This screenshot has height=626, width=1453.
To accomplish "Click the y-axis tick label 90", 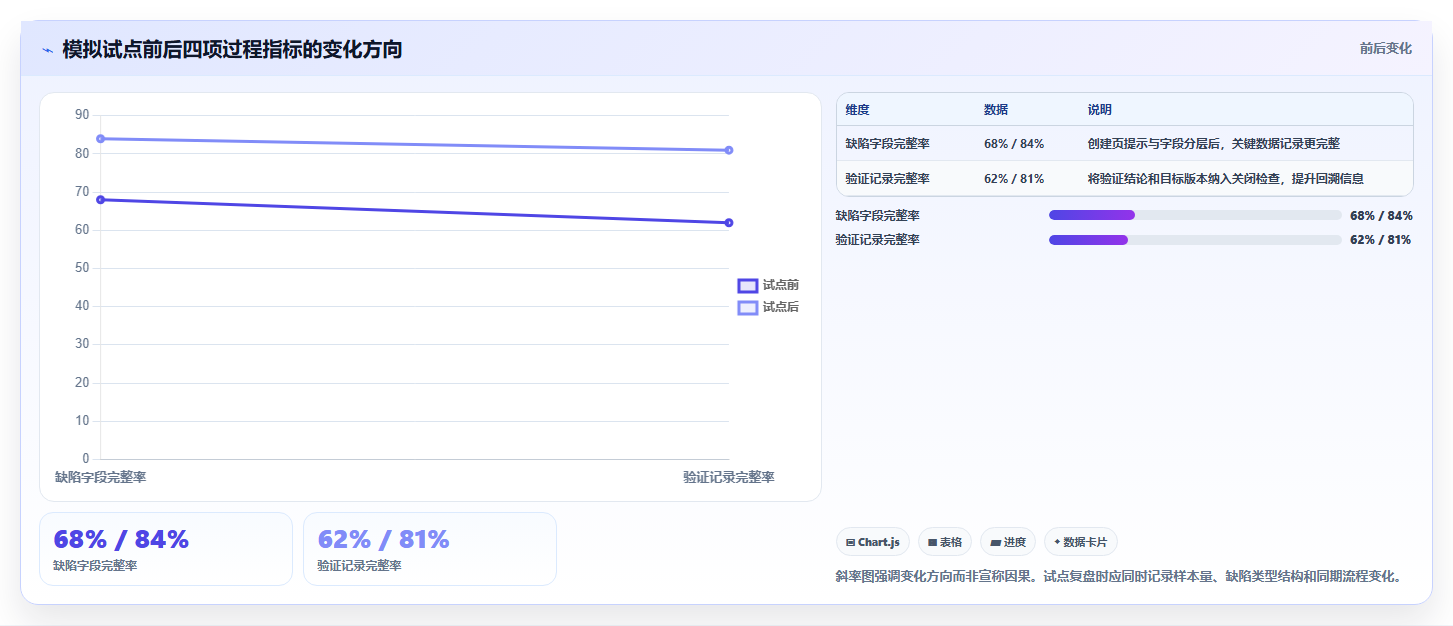I will pos(82,115).
